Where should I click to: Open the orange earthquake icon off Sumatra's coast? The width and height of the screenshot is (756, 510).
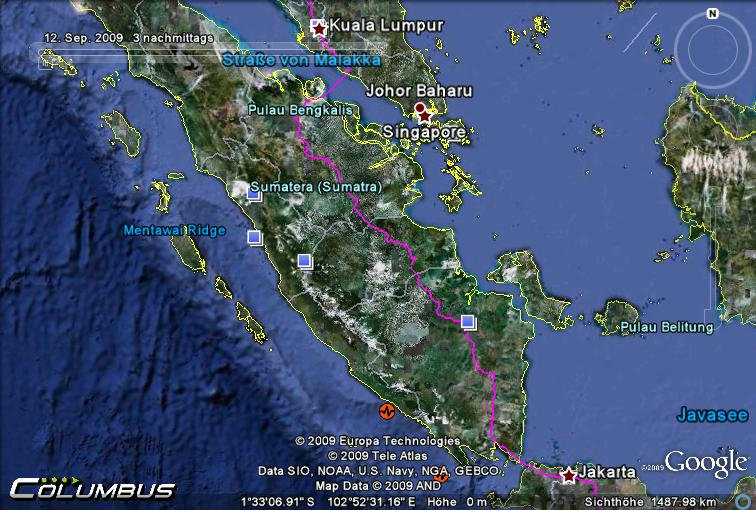pyautogui.click(x=384, y=412)
